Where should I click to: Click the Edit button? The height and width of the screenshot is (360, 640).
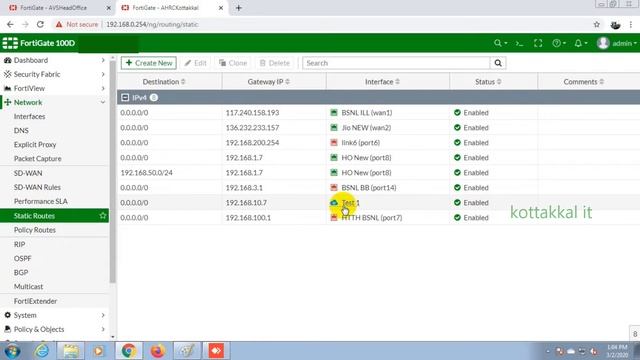pyautogui.click(x=196, y=63)
